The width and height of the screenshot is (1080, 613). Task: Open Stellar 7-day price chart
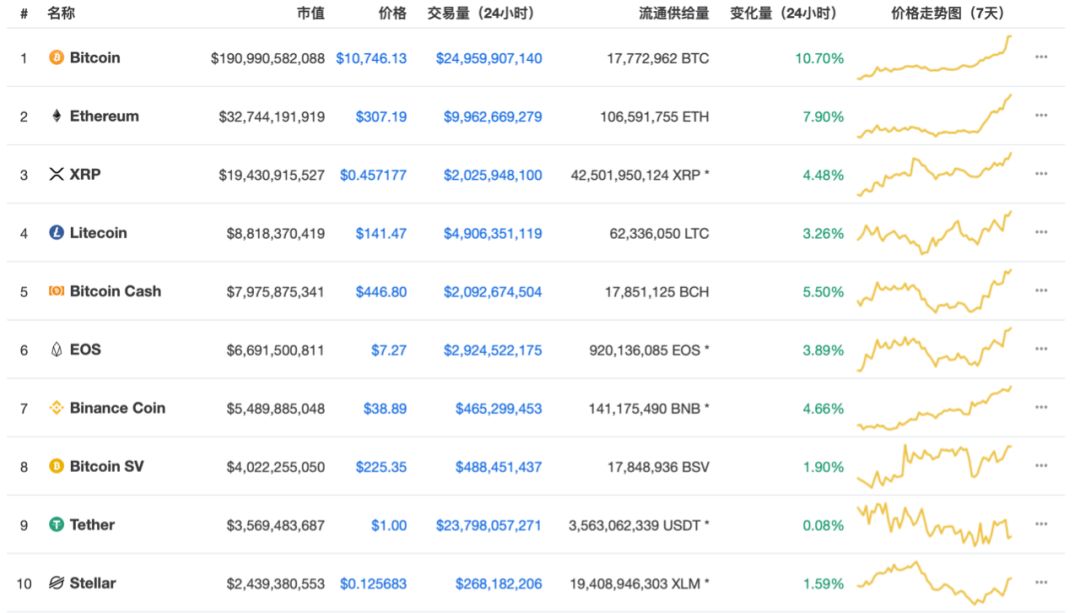(935, 583)
